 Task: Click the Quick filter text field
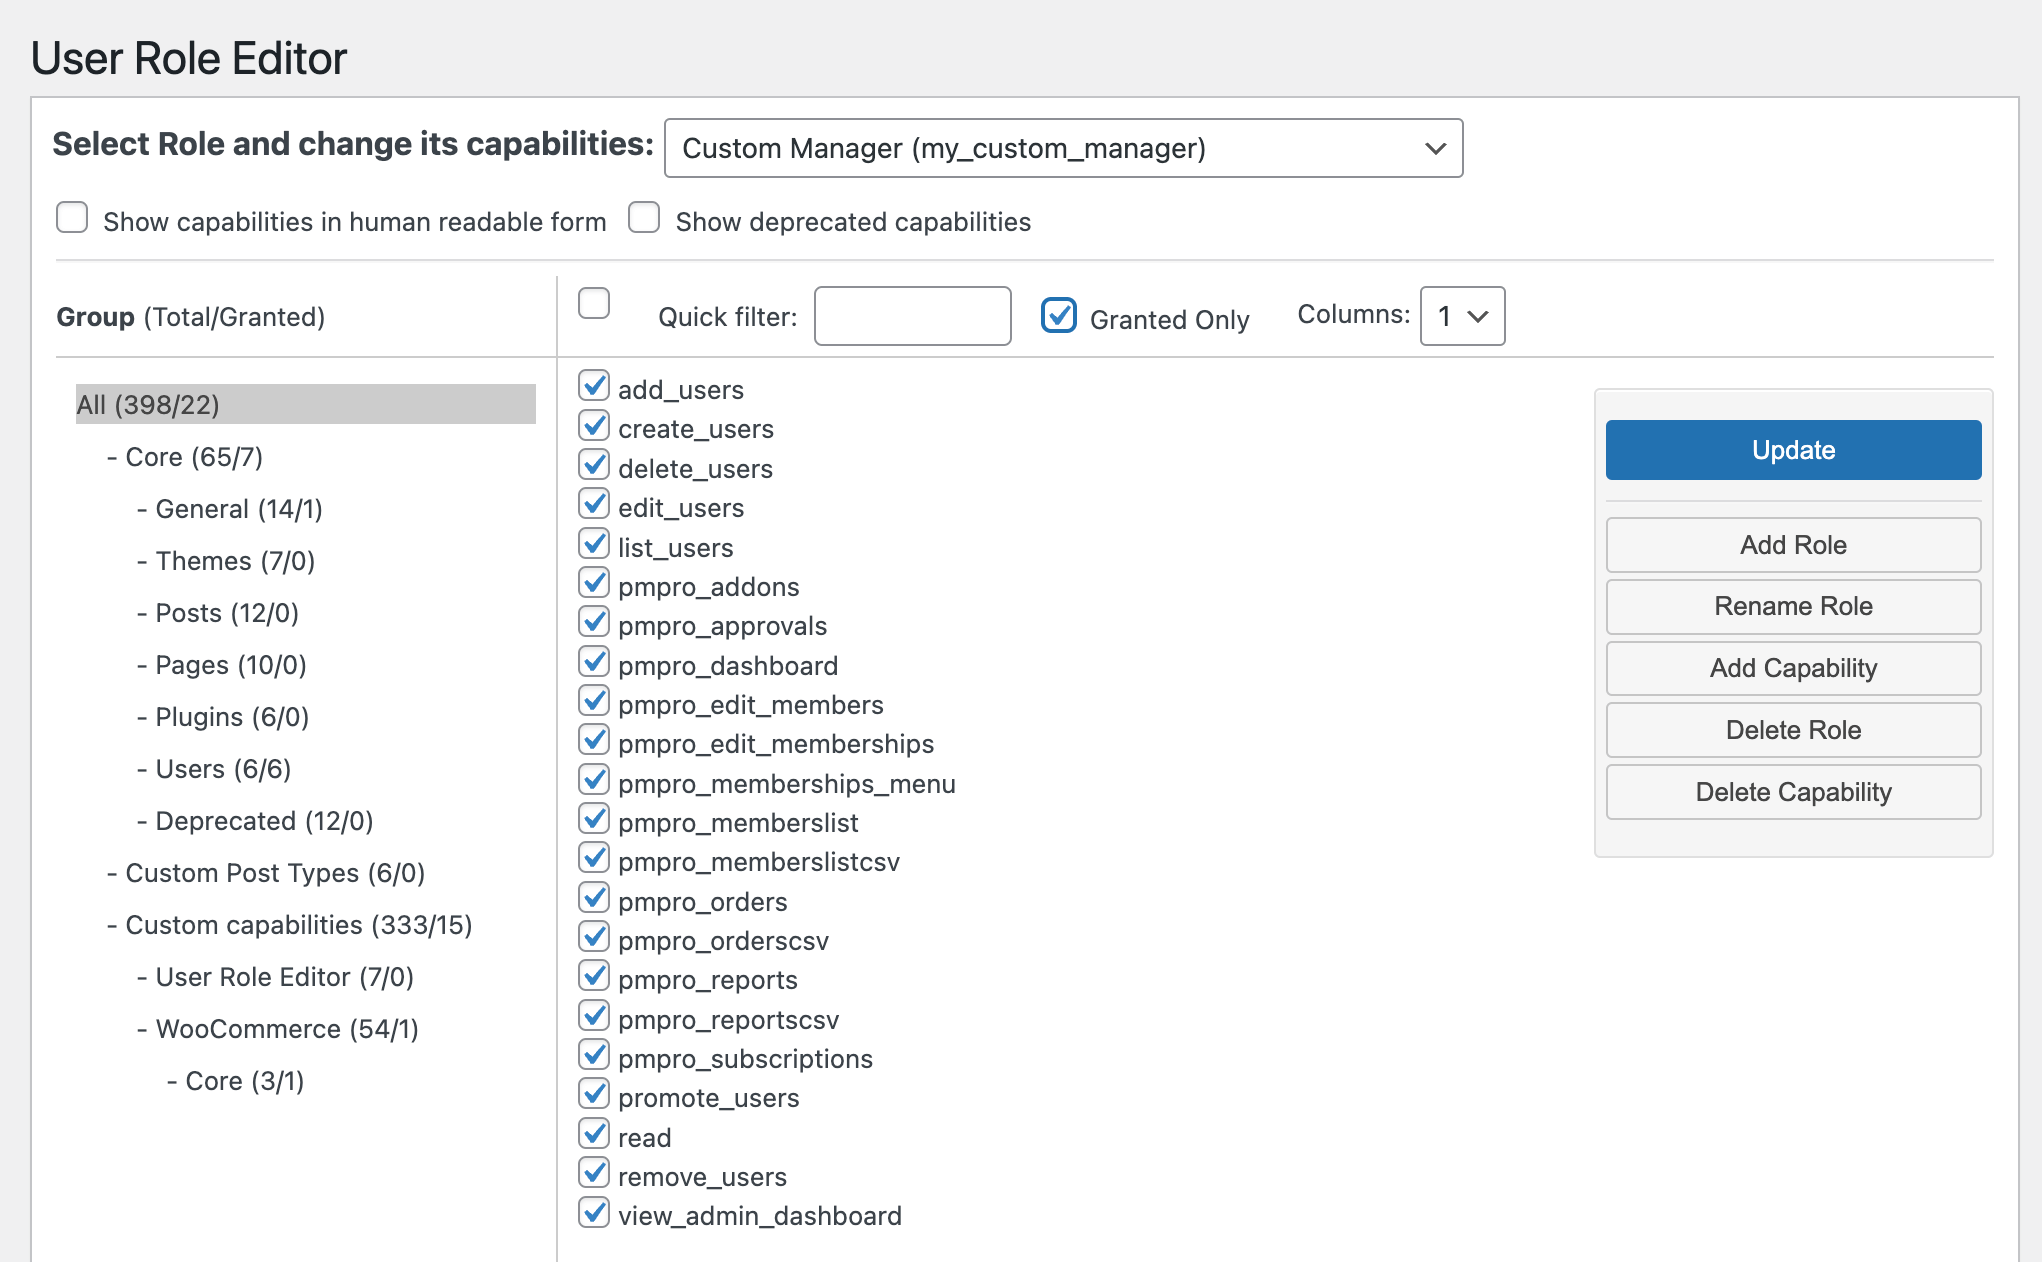(x=911, y=316)
